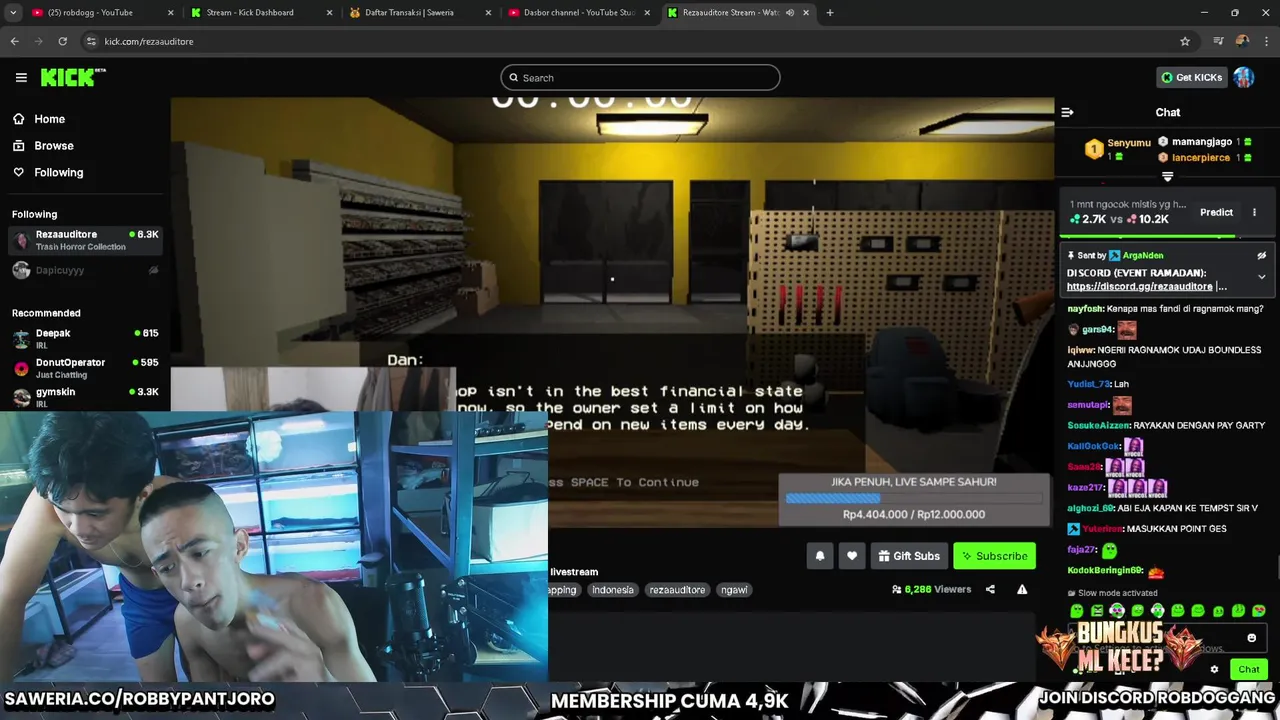The height and width of the screenshot is (720, 1280).
Task: Open Browse in the sidebar
Action: [54, 146]
